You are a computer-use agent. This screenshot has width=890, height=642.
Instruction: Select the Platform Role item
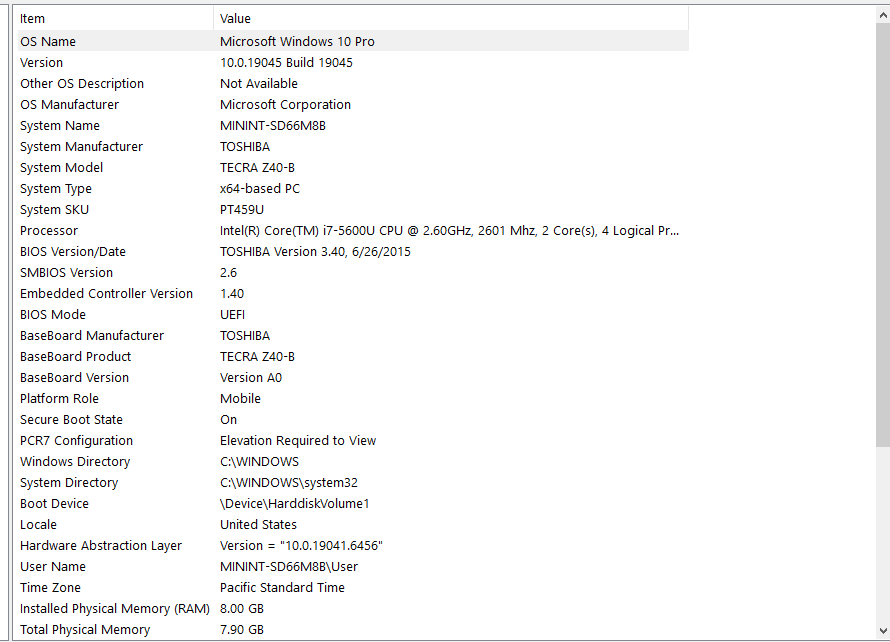pyautogui.click(x=59, y=398)
